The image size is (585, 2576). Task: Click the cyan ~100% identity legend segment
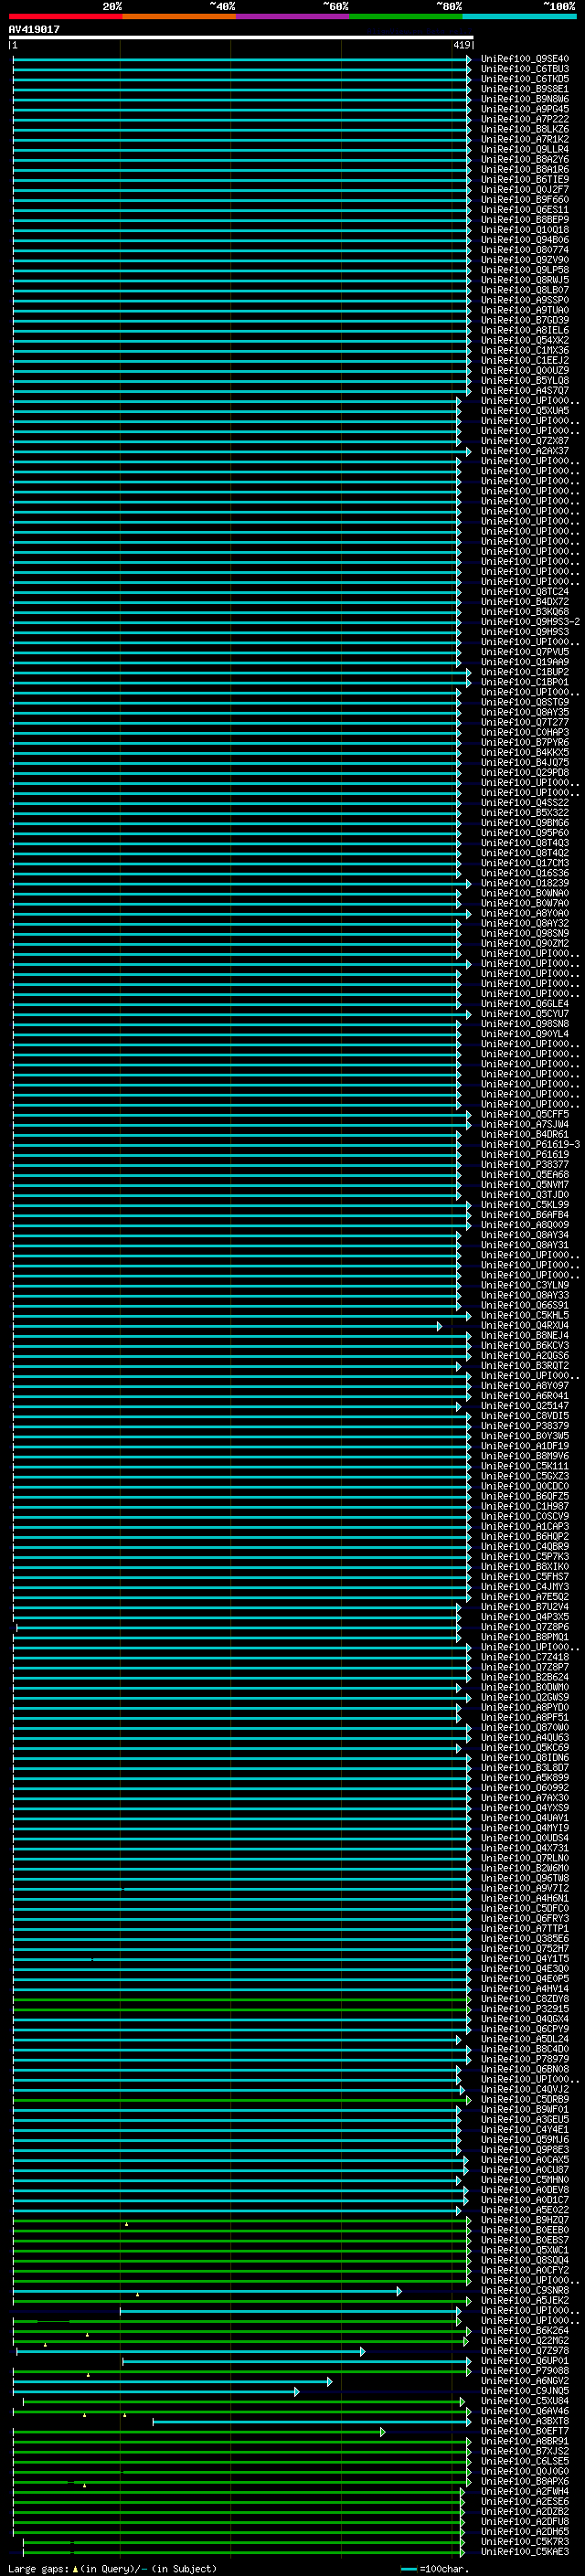pos(519,16)
